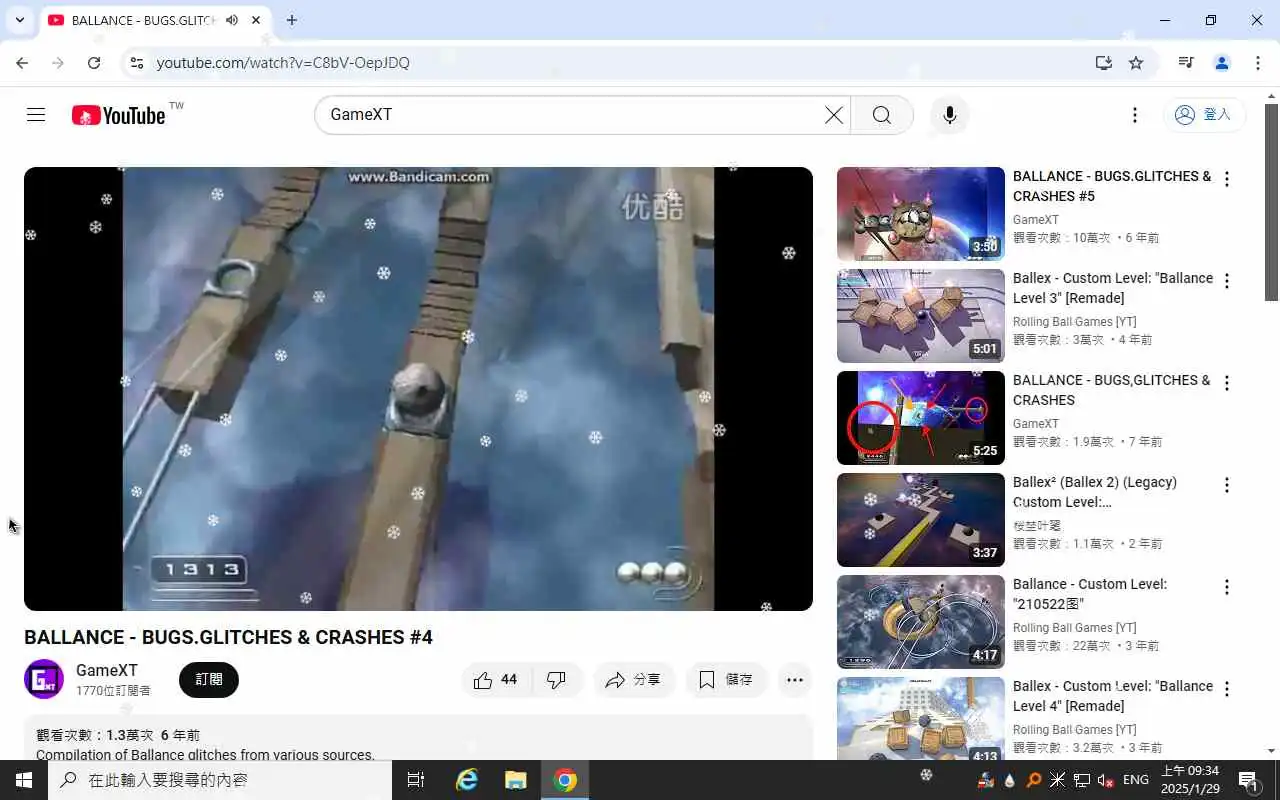Share the video via 分享

click(x=634, y=680)
